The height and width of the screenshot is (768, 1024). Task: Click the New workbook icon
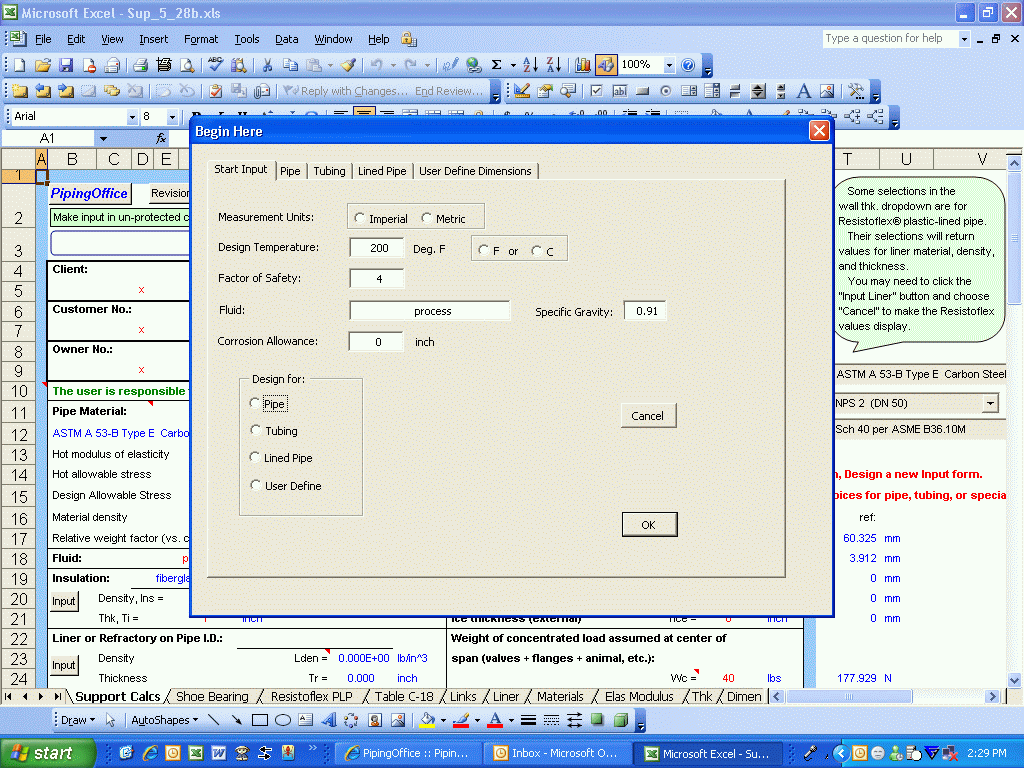pyautogui.click(x=20, y=65)
